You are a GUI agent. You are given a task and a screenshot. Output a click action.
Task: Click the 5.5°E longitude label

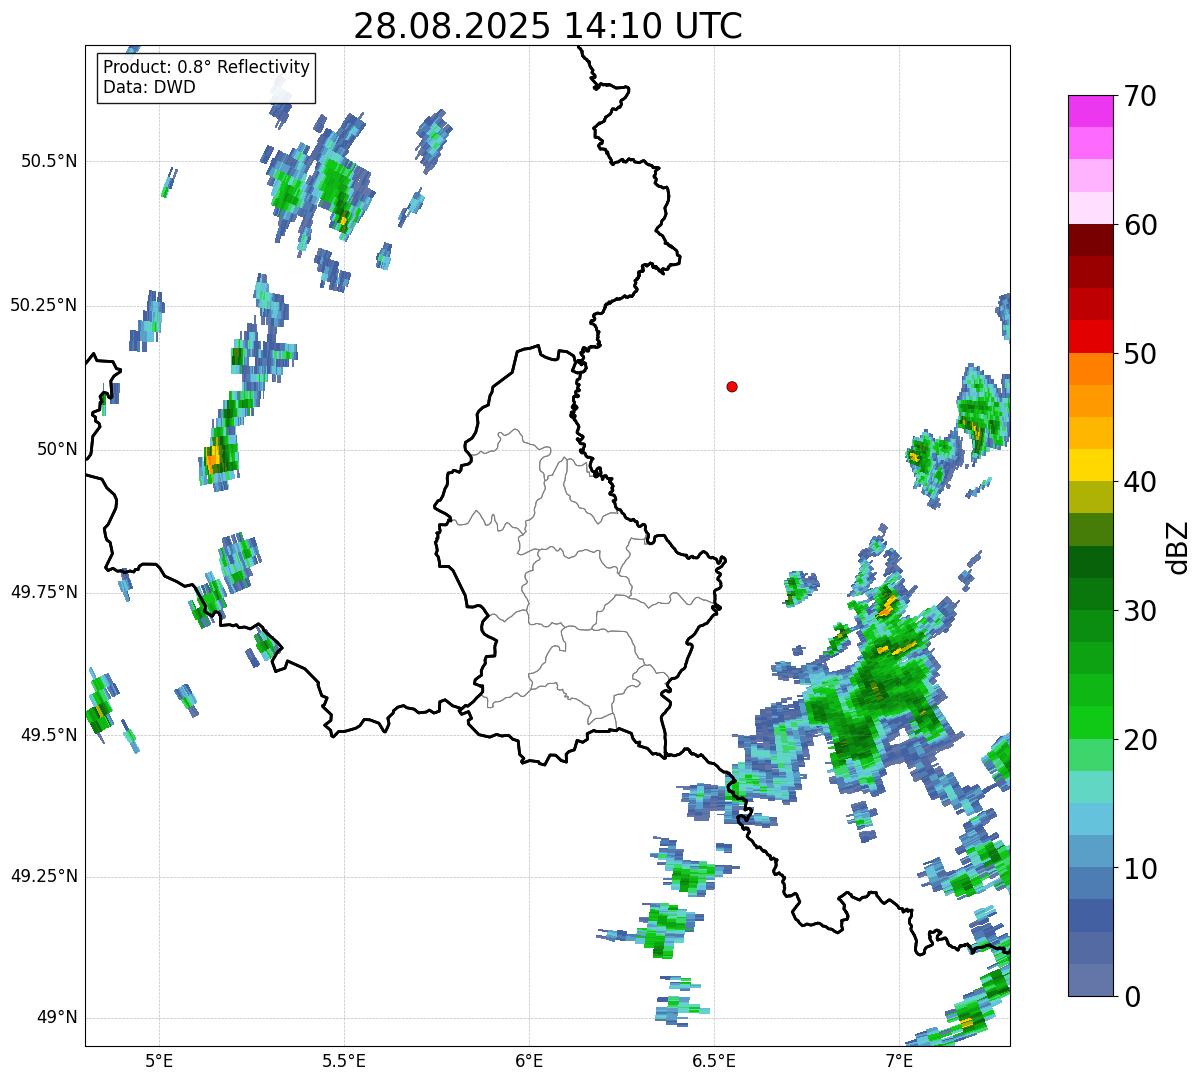tap(344, 1061)
